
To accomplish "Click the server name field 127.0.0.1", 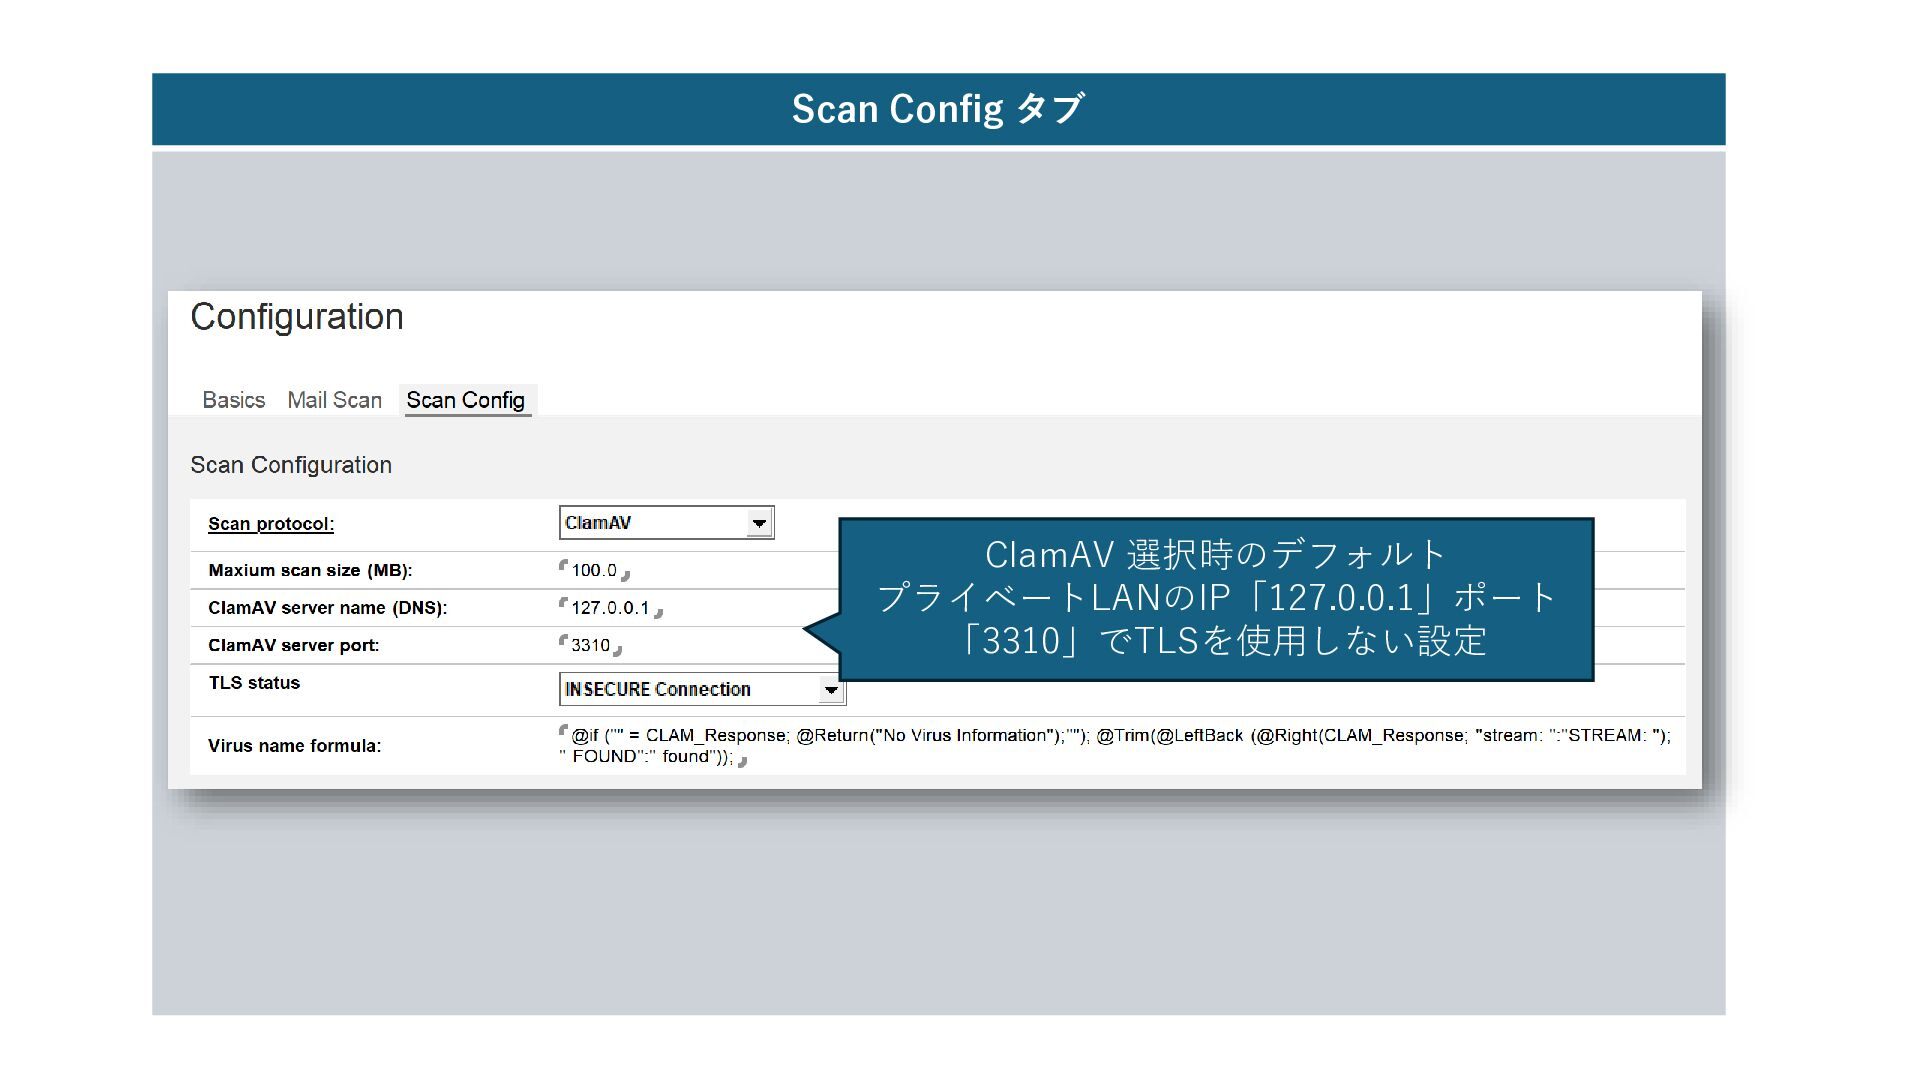I will point(610,608).
